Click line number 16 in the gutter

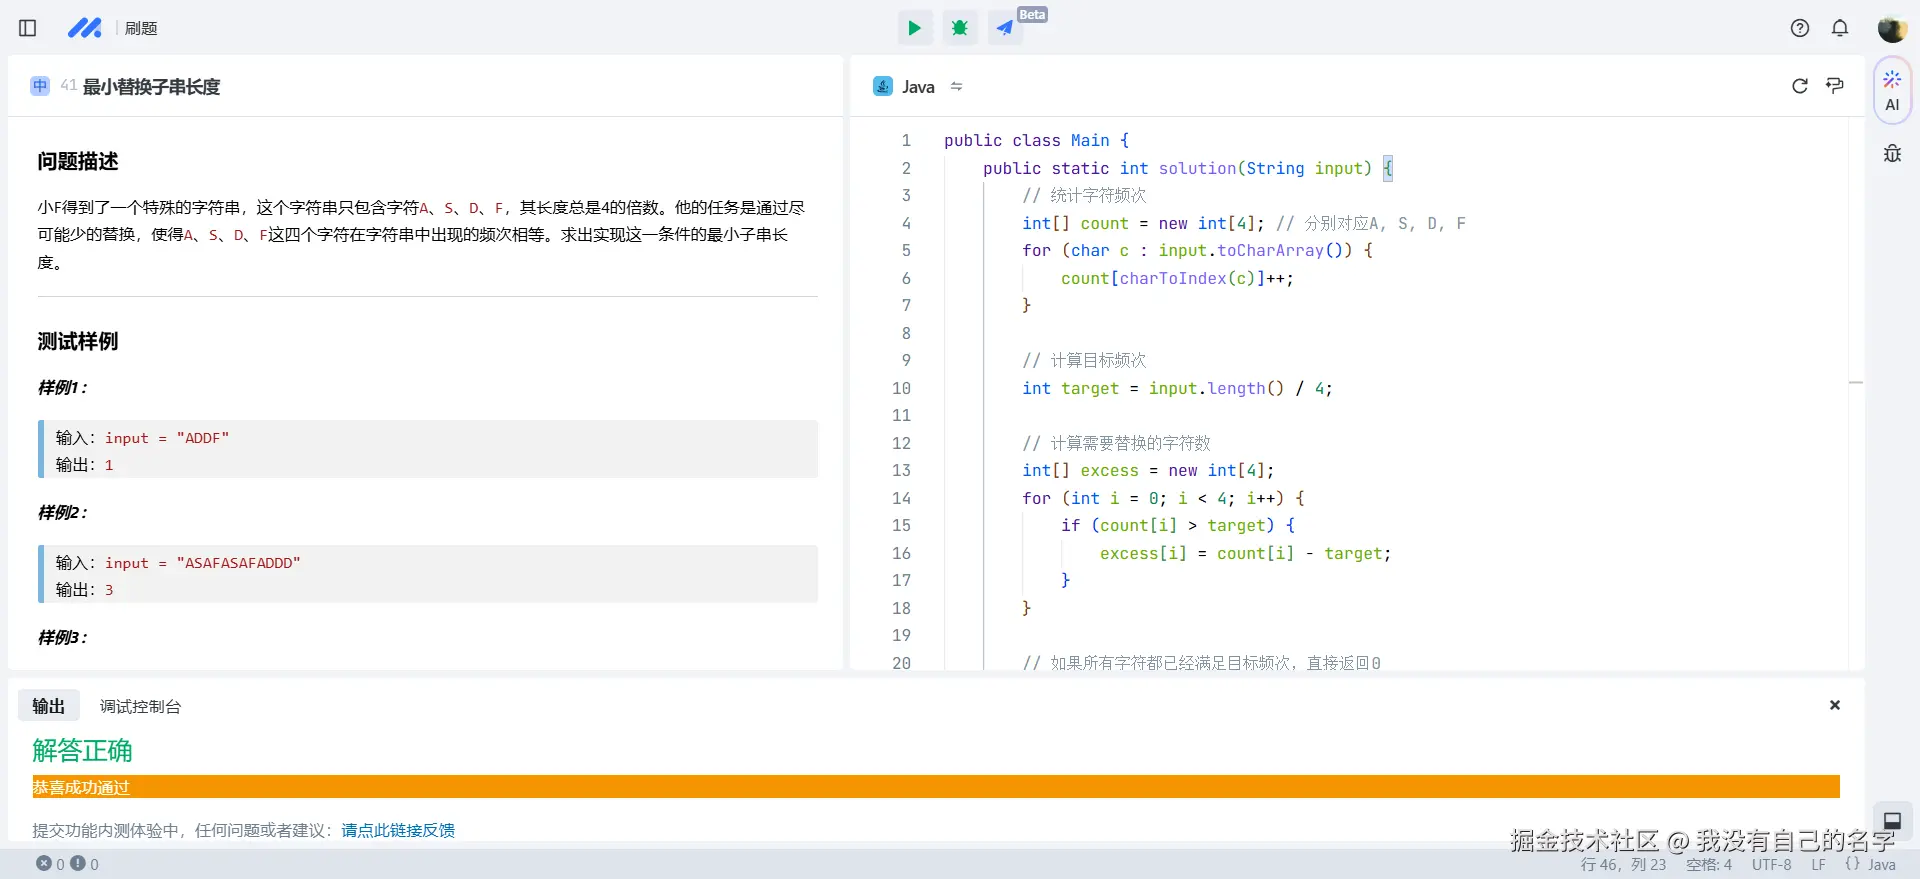[x=901, y=553]
